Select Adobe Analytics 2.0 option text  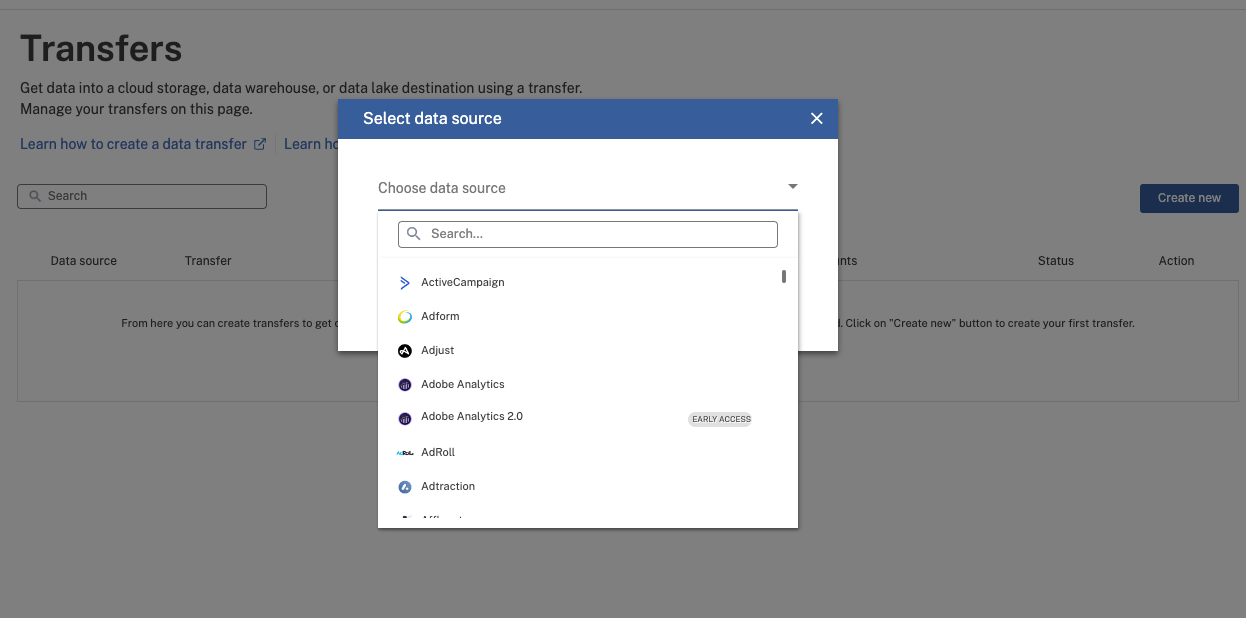(471, 417)
